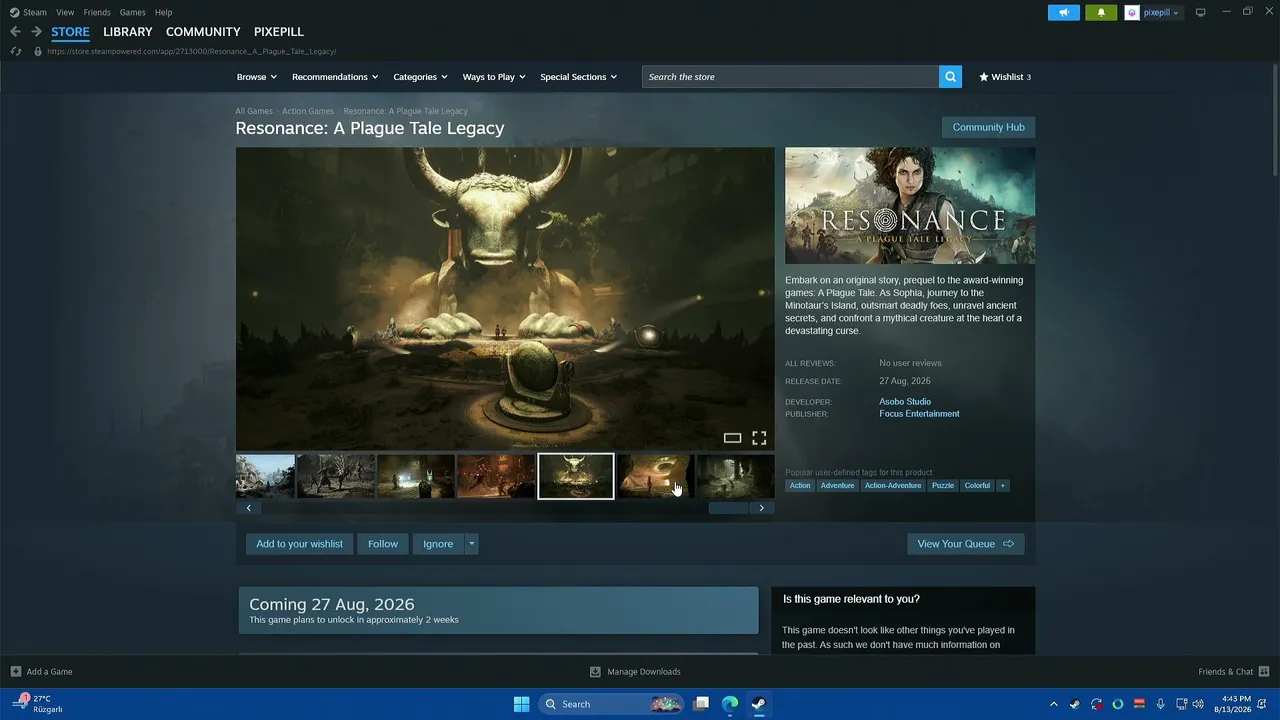Open the Asobo Studio developer link
Screen dimensions: 1280x720
905,402
